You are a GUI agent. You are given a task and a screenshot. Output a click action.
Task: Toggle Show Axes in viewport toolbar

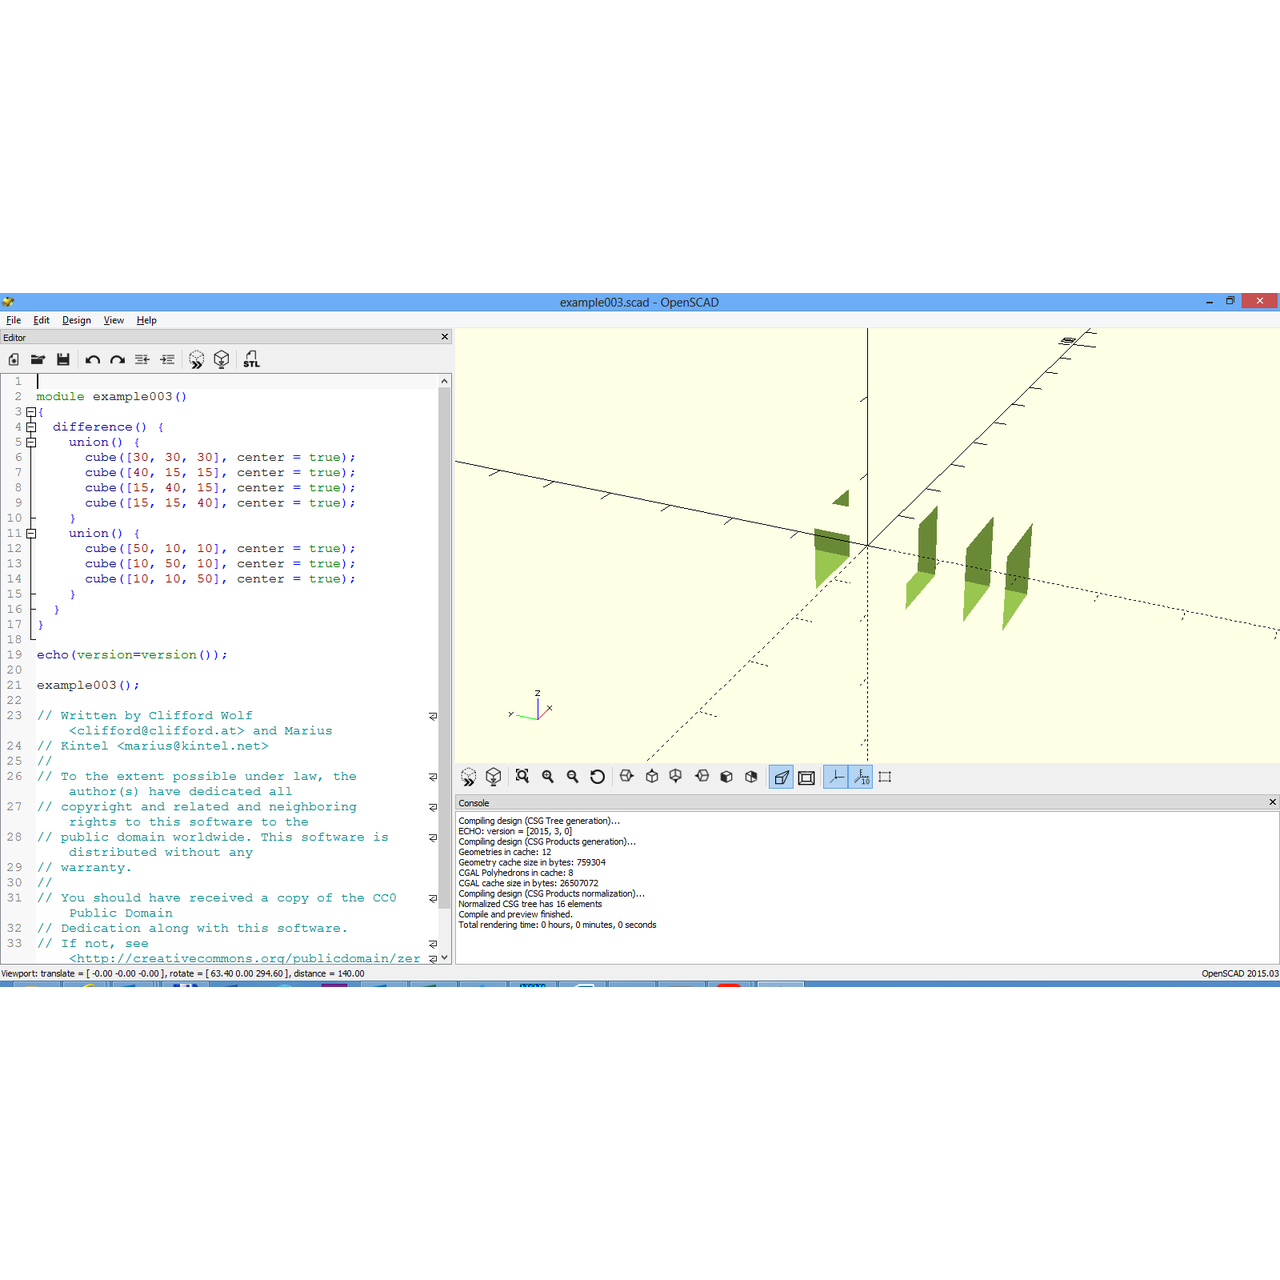click(835, 777)
